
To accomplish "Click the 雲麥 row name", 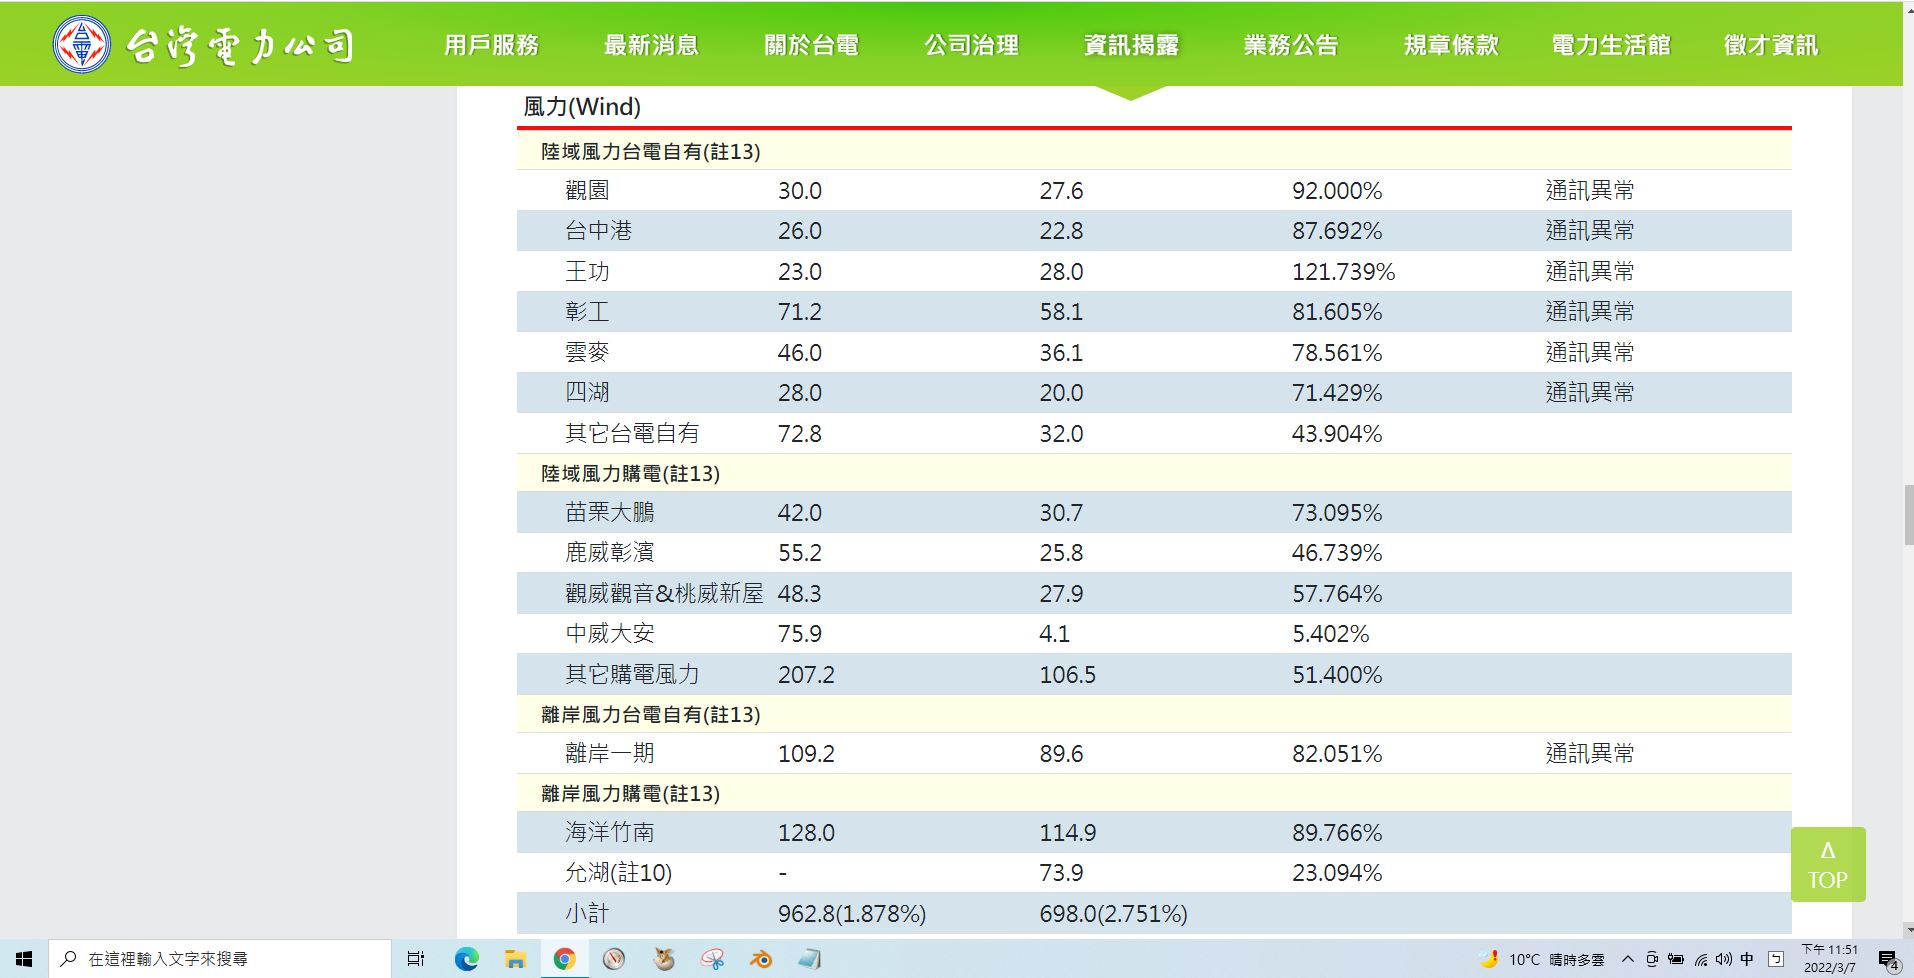I will [587, 352].
